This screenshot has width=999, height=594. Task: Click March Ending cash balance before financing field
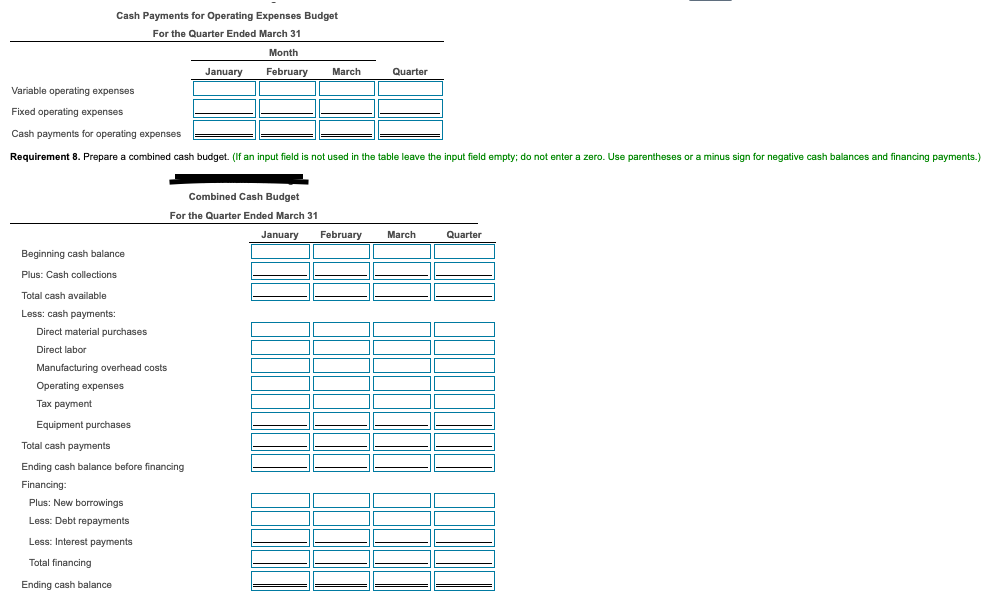pyautogui.click(x=402, y=463)
